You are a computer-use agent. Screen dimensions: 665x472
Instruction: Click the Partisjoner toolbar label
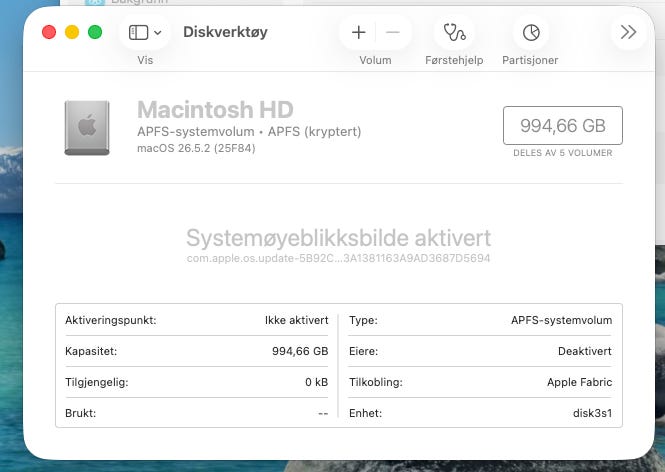pyautogui.click(x=530, y=60)
